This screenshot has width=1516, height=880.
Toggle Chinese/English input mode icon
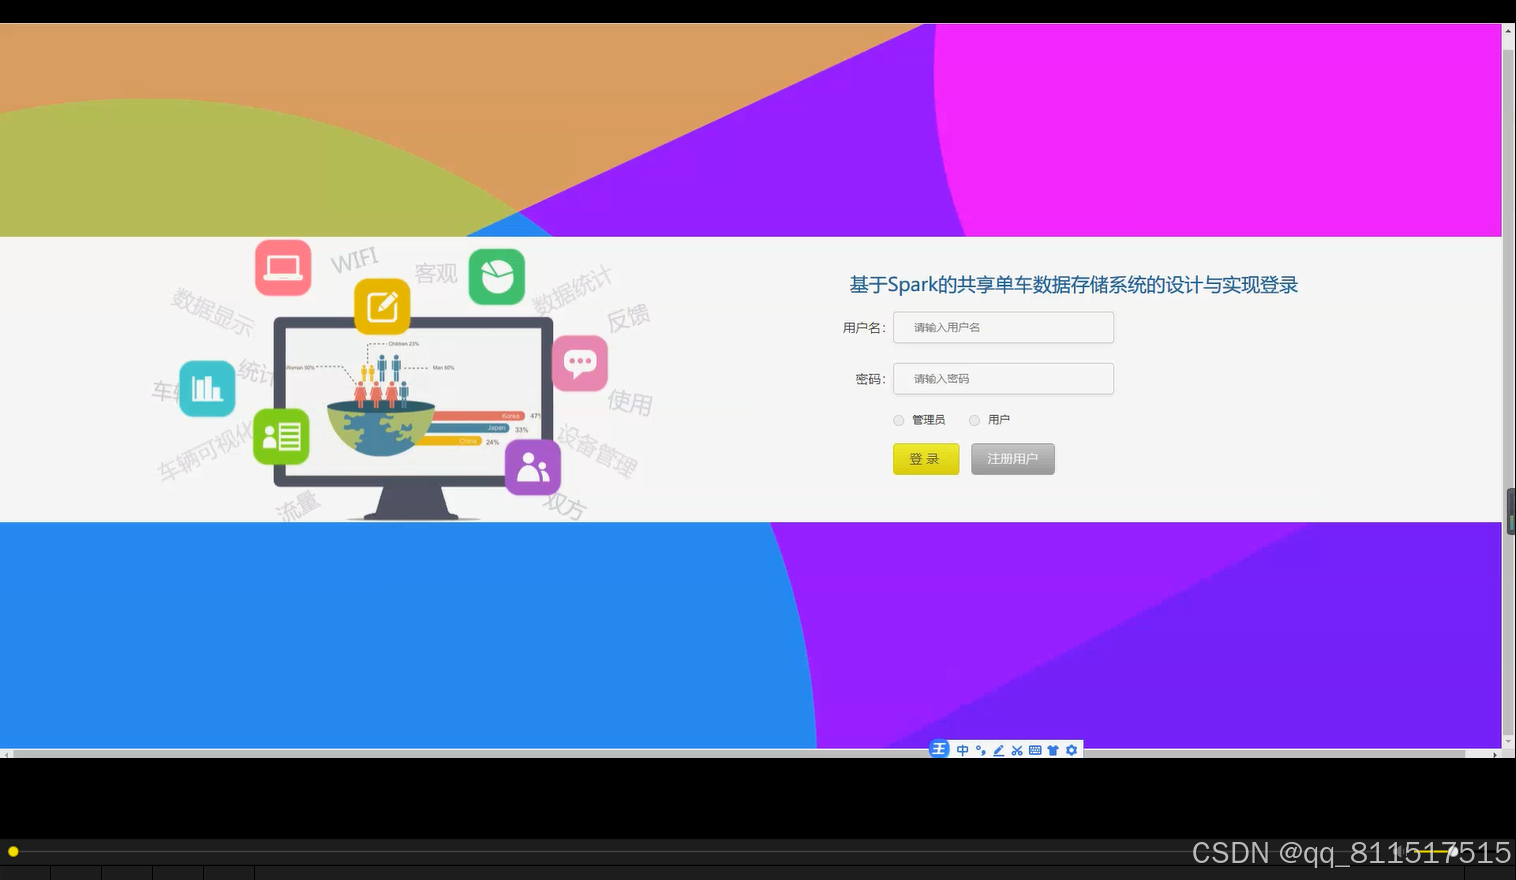pos(963,750)
